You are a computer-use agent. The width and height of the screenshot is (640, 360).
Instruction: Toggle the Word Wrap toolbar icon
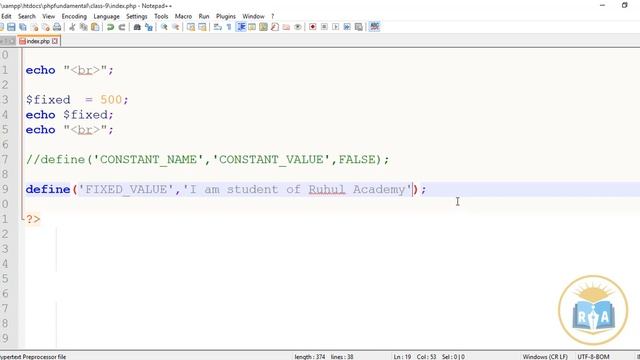click(218, 27)
